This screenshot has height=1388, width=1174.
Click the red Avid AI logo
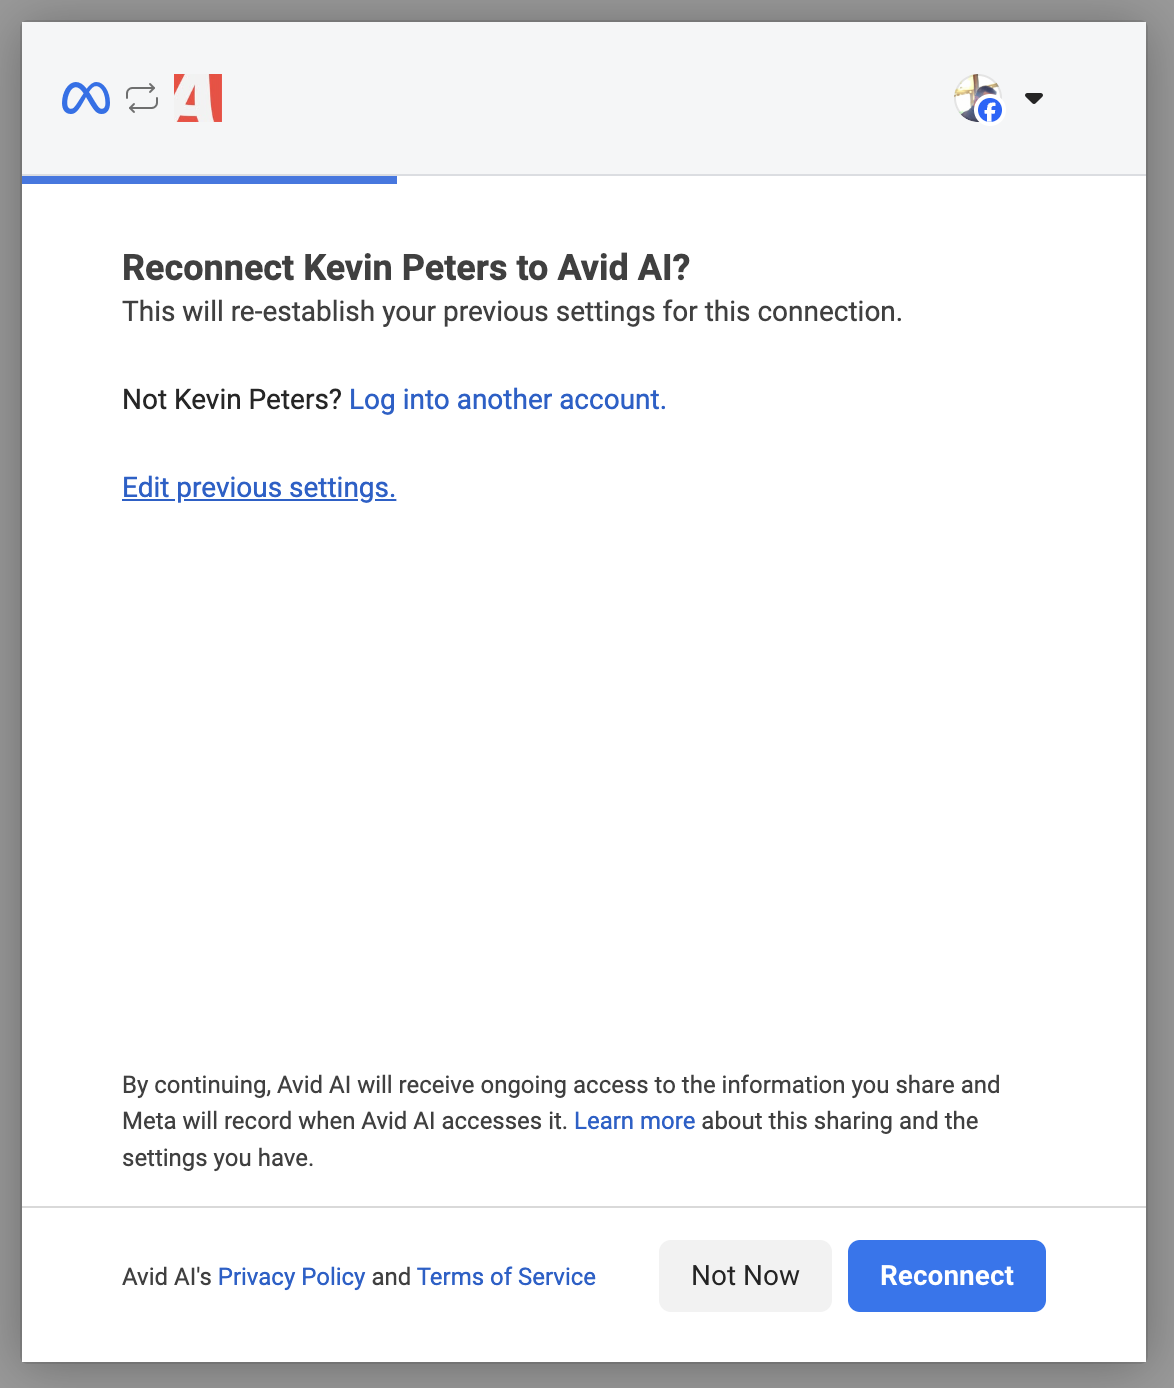point(198,98)
